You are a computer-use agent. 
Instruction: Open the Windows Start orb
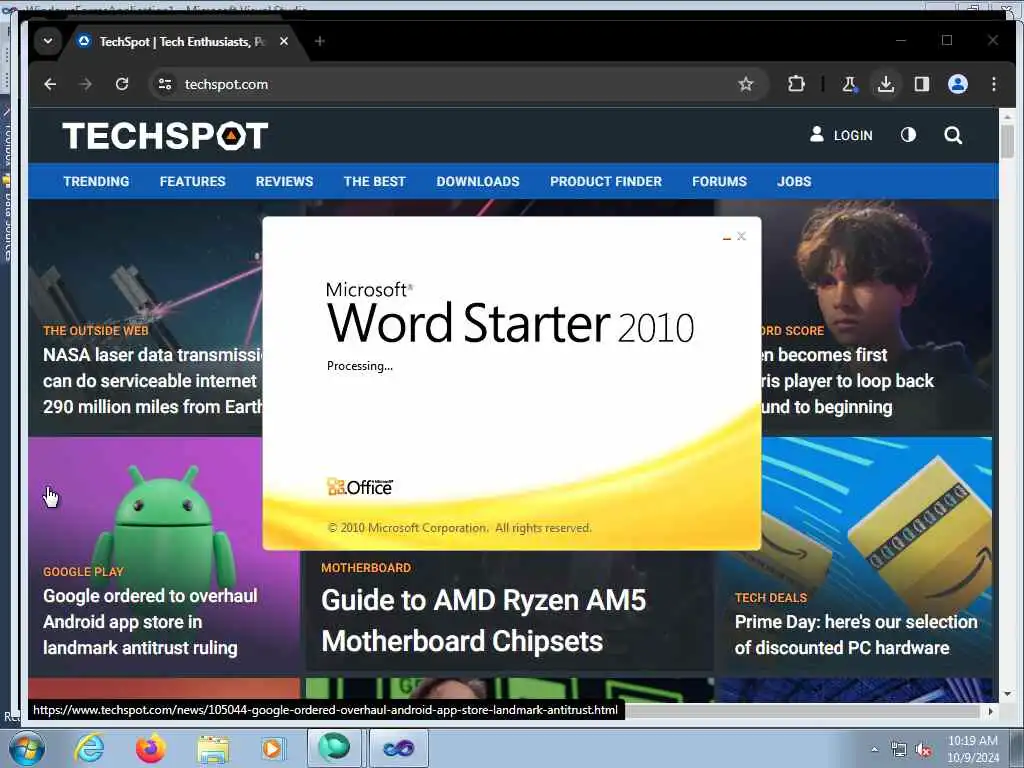[x=27, y=749]
